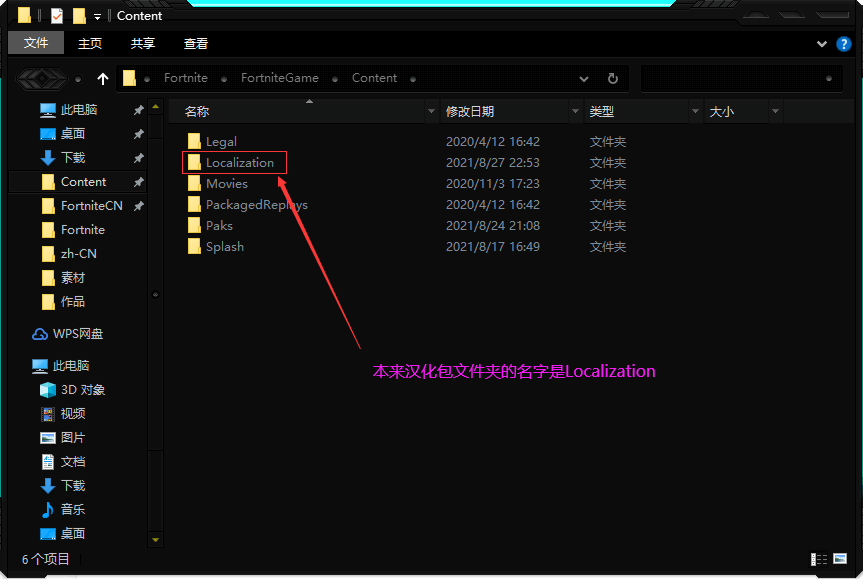Image resolution: width=863 pixels, height=579 pixels.
Task: Refresh the current folder view
Action: 613,79
